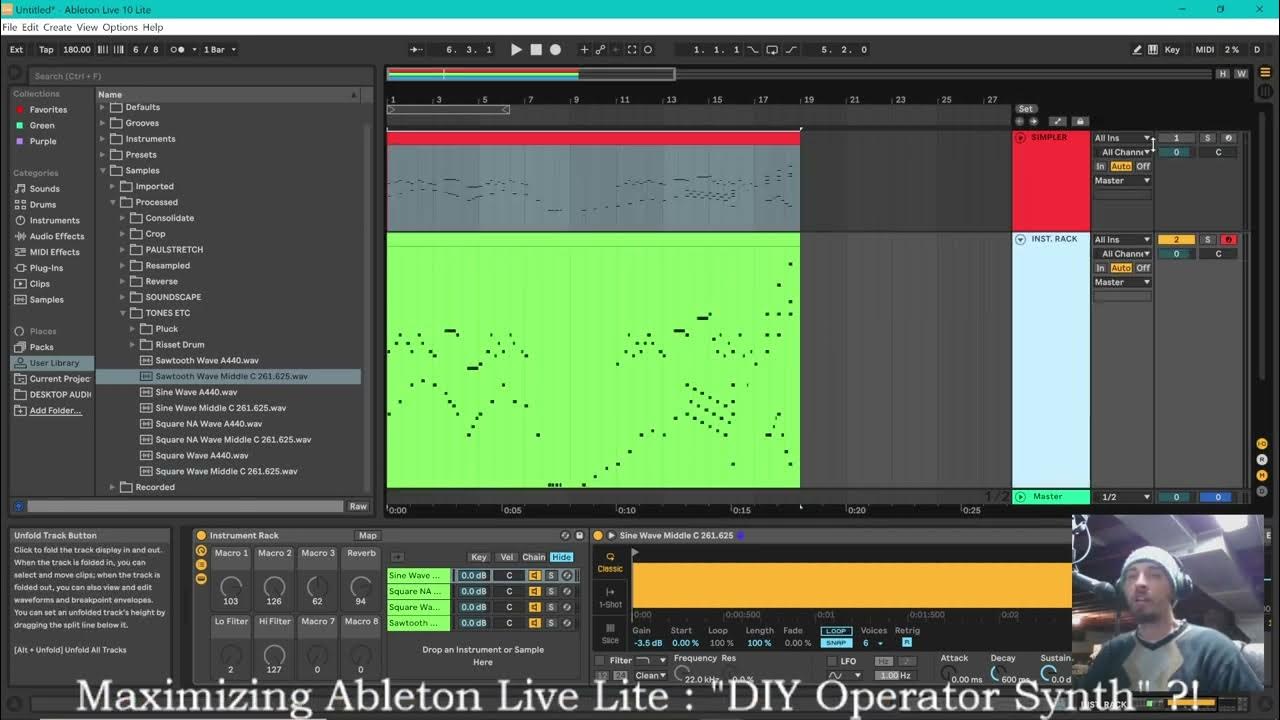The width and height of the screenshot is (1280, 720).
Task: Select the tempo field 180.00
Action: 77,49
